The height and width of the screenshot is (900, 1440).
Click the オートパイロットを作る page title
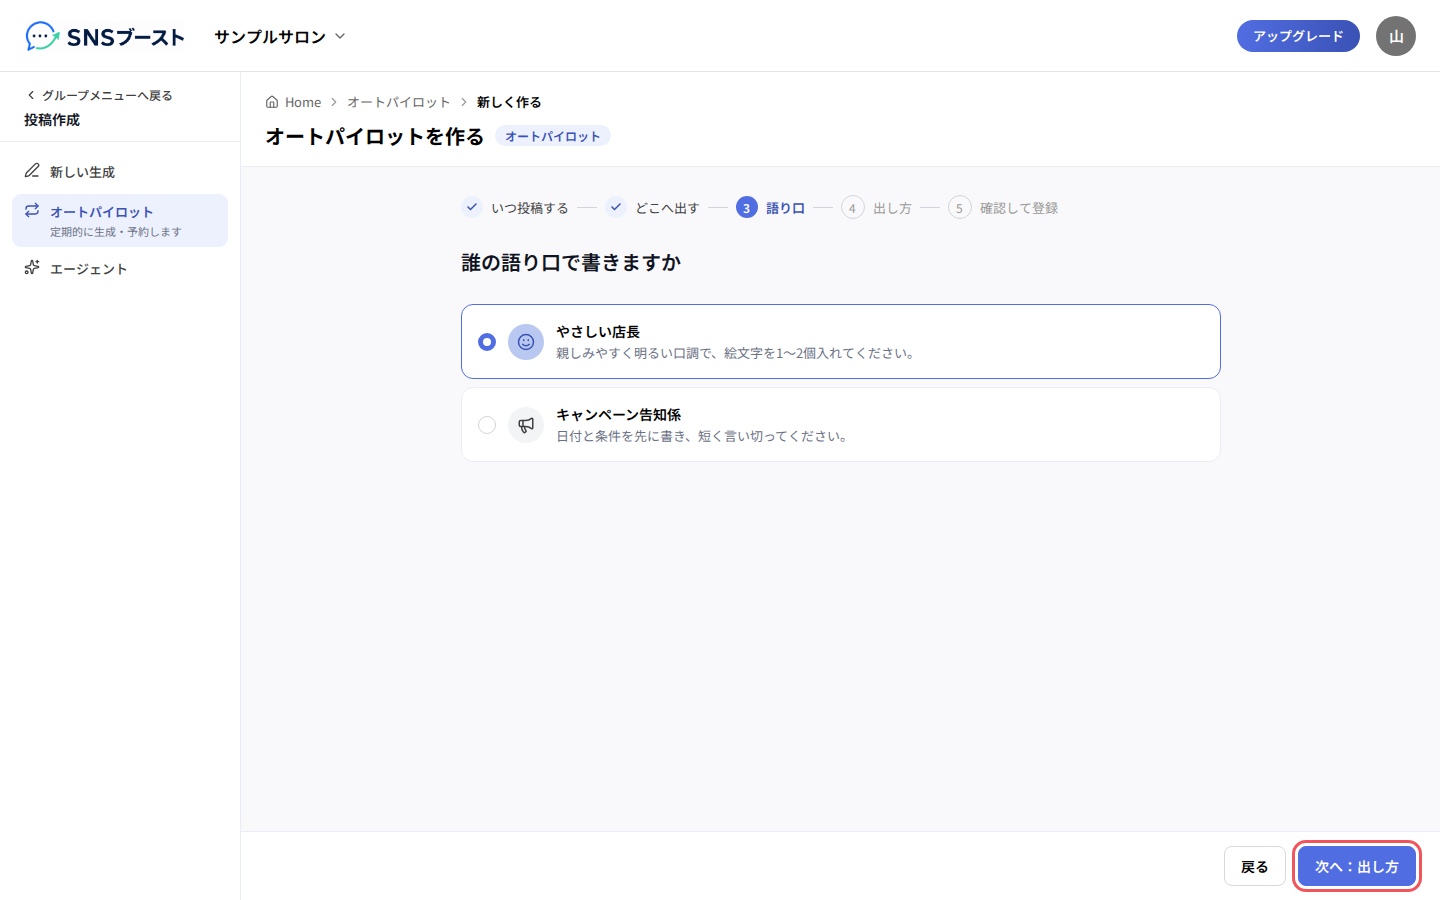point(375,136)
